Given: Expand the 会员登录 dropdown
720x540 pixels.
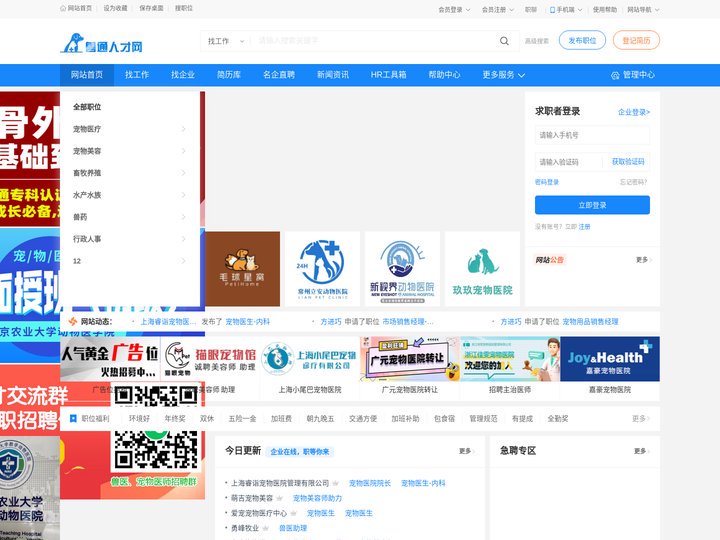Looking at the screenshot, I should [x=454, y=10].
